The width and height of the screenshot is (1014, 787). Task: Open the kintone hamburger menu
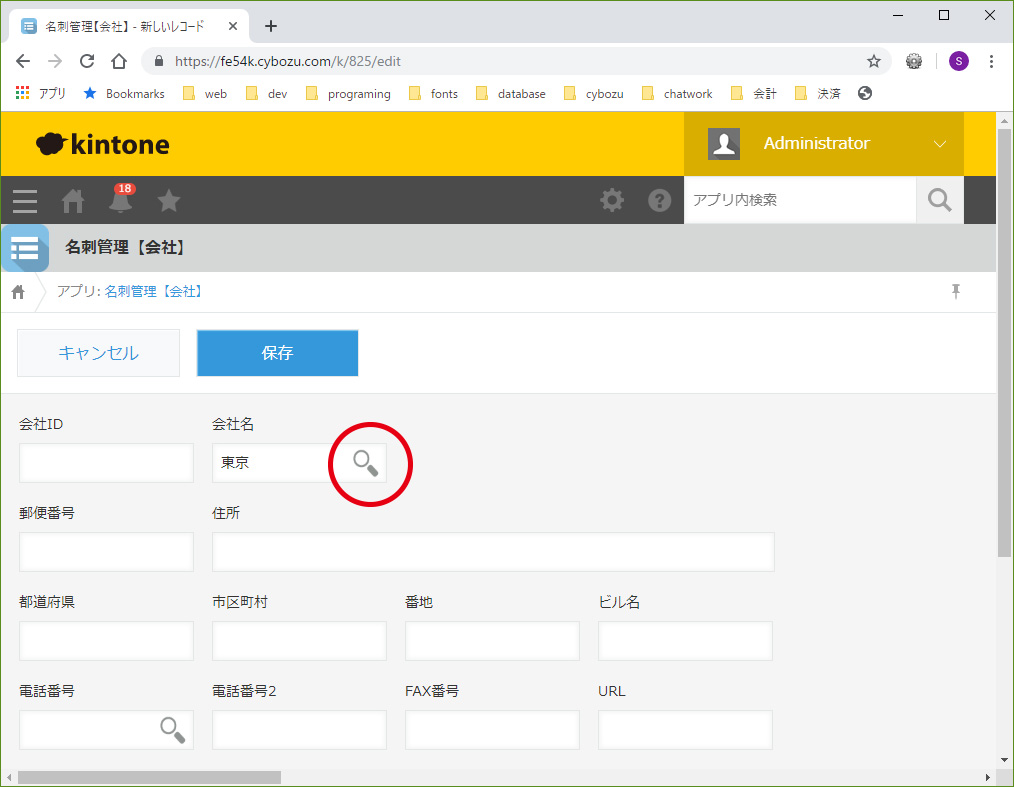tap(25, 200)
